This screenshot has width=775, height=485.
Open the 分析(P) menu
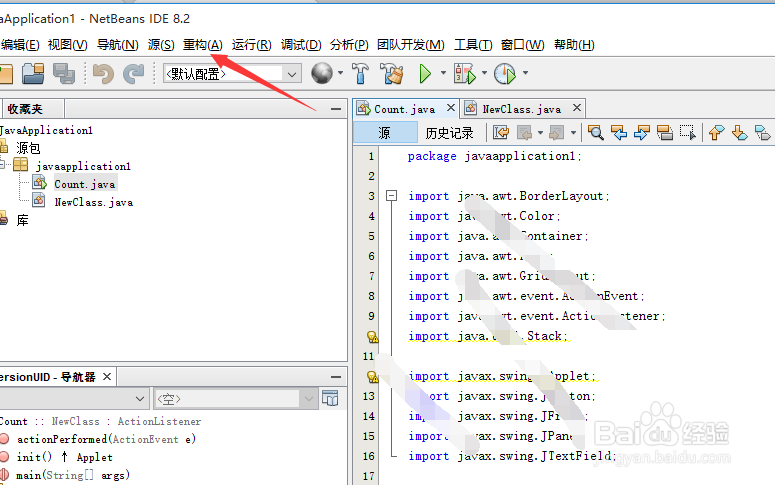[349, 45]
